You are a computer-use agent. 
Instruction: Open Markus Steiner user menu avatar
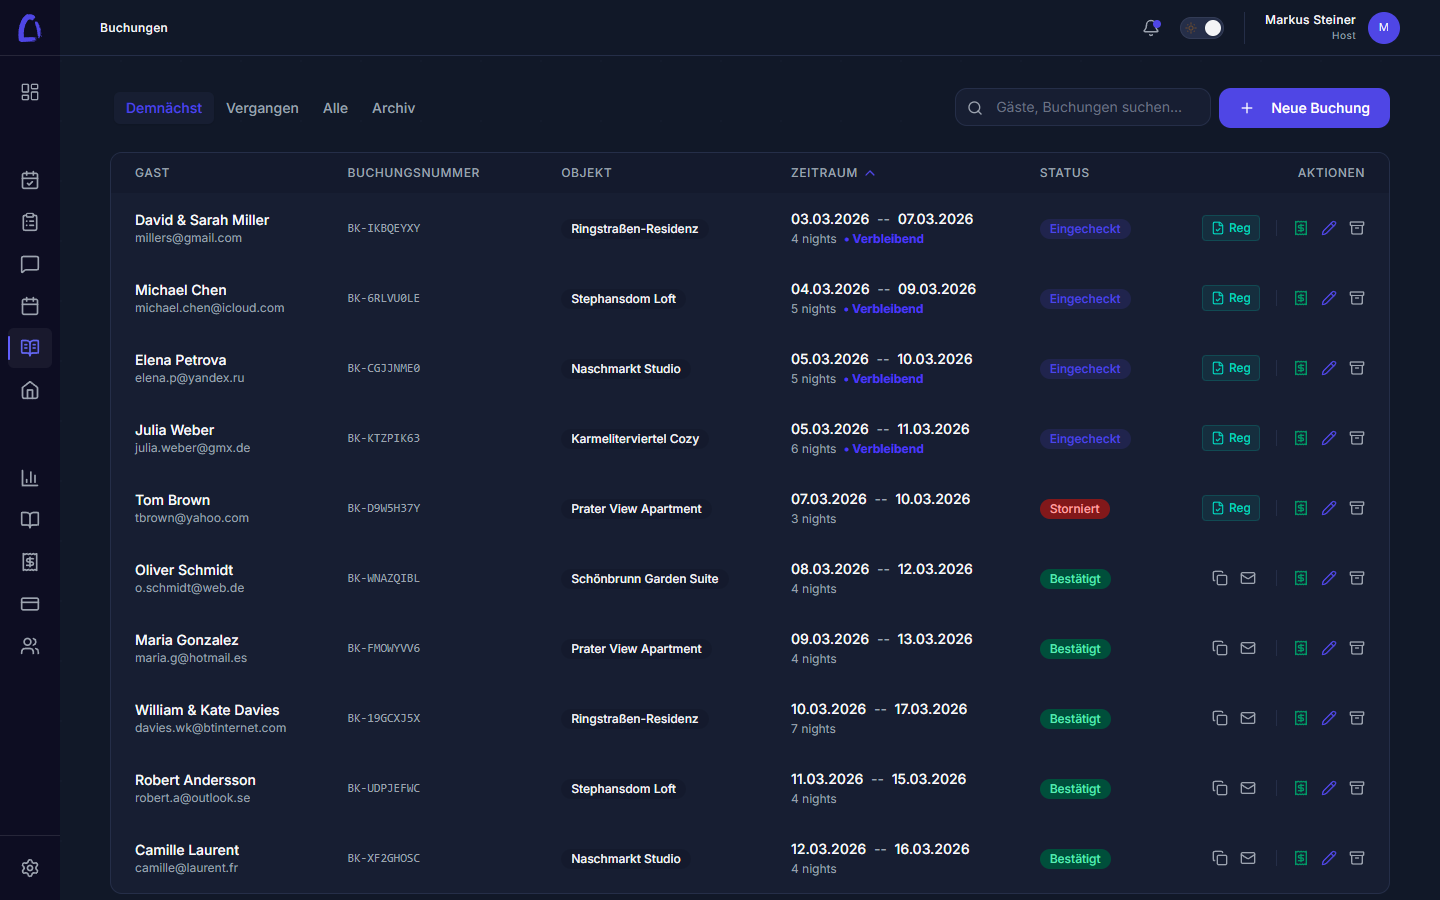(1384, 28)
